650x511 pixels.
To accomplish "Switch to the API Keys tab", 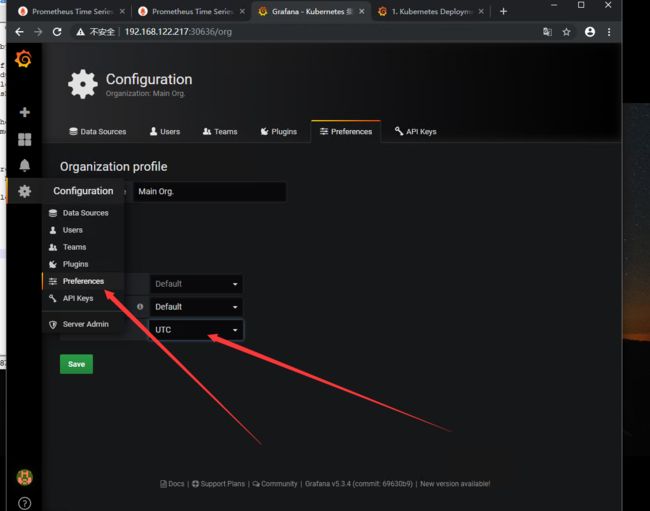I will coord(415,131).
